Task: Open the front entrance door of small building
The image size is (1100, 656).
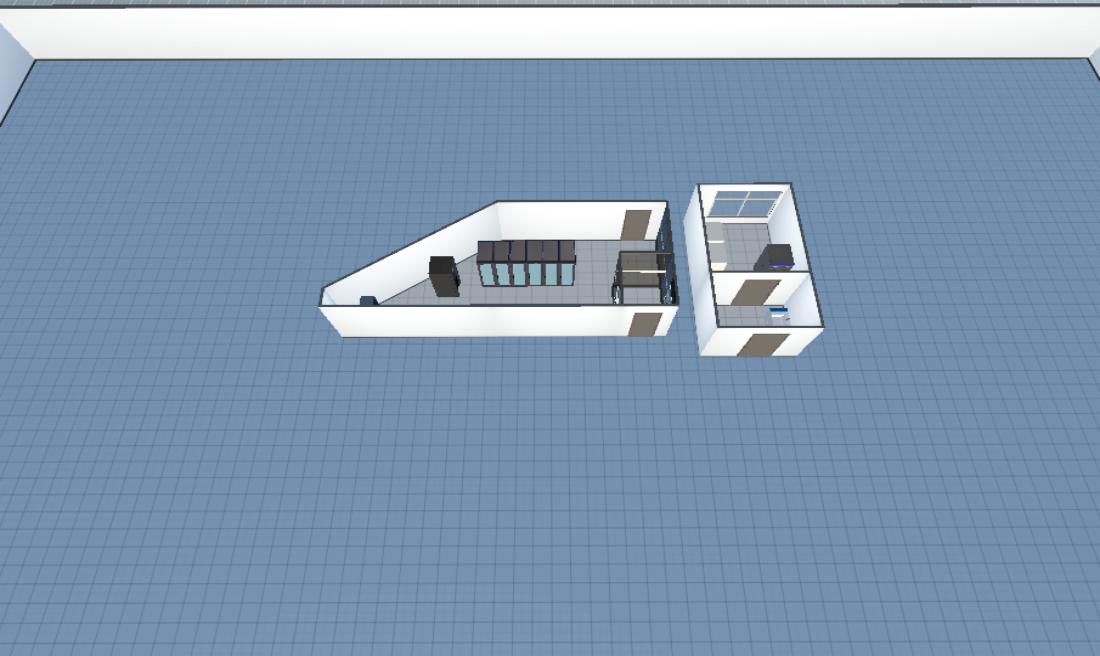Action: [764, 345]
